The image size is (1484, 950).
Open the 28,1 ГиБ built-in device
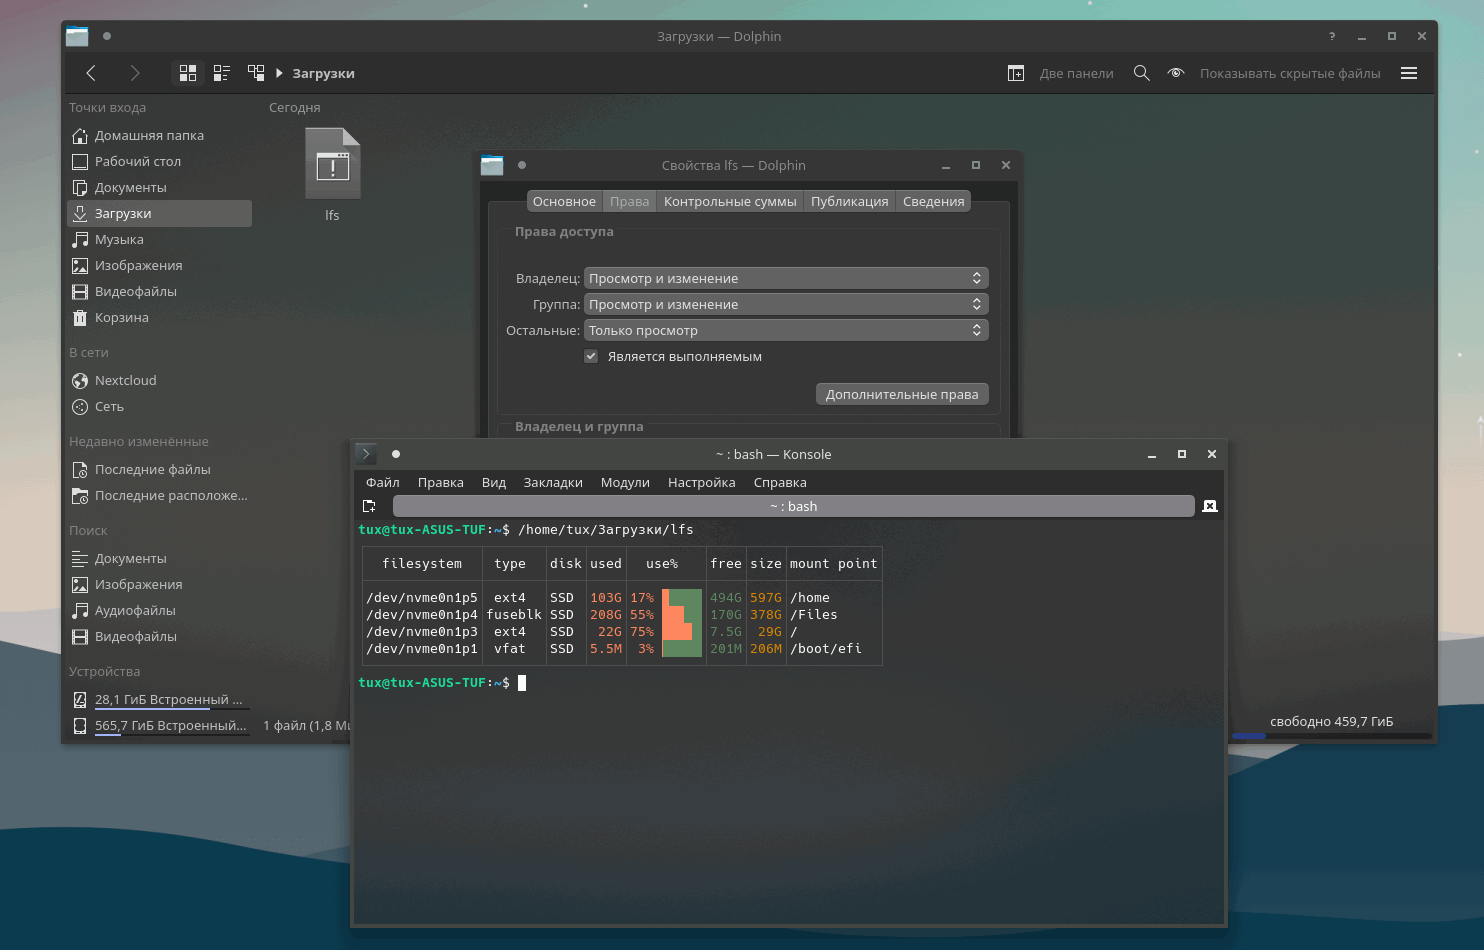click(159, 699)
